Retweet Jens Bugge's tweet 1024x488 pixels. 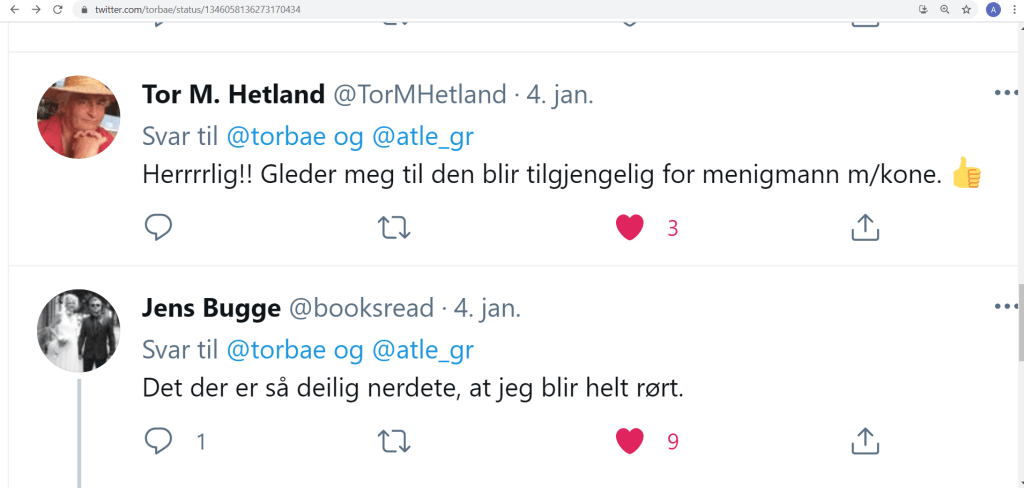395,440
